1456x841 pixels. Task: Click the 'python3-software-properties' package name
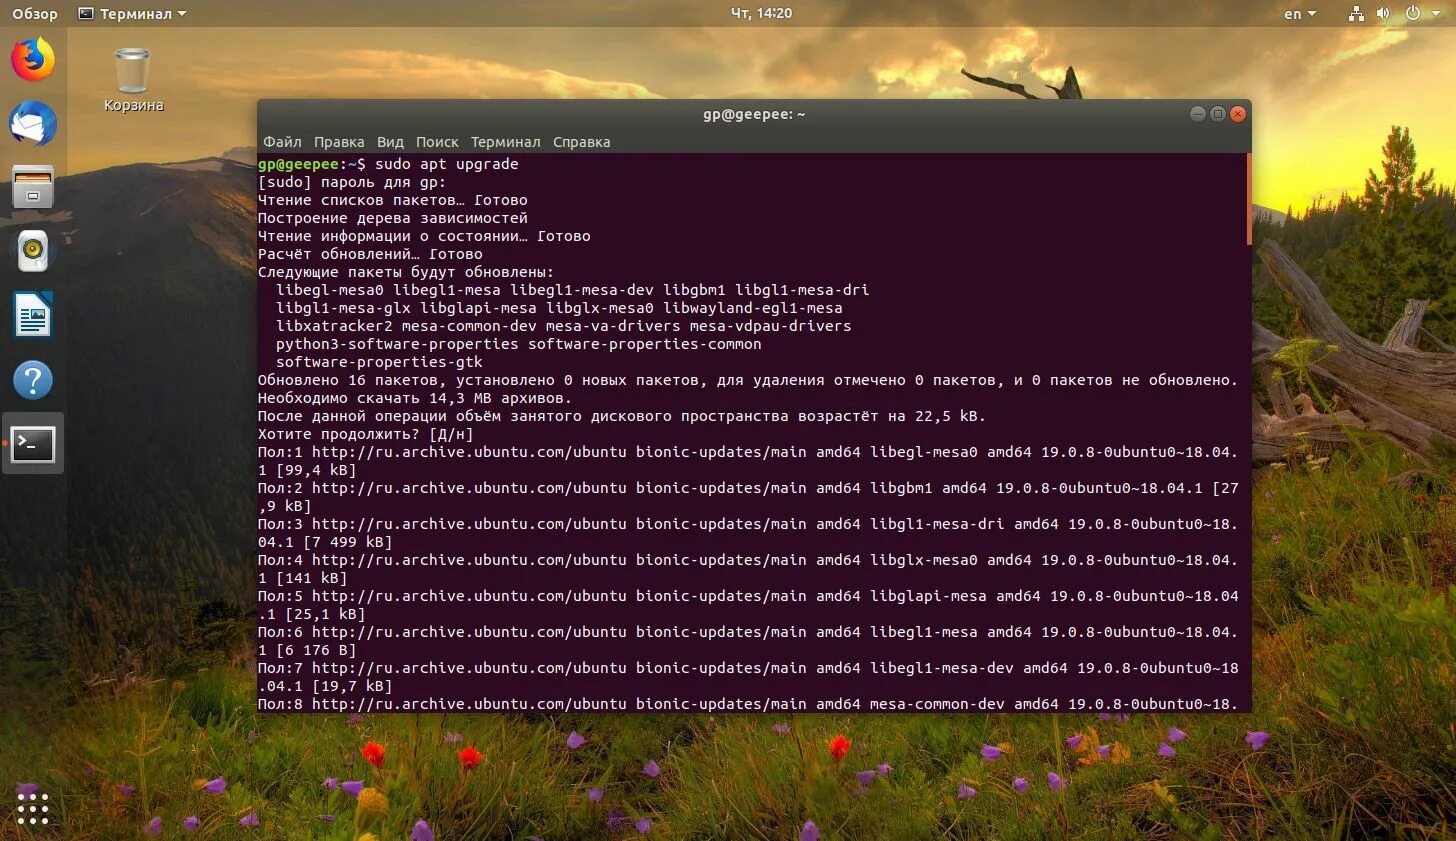tap(397, 344)
